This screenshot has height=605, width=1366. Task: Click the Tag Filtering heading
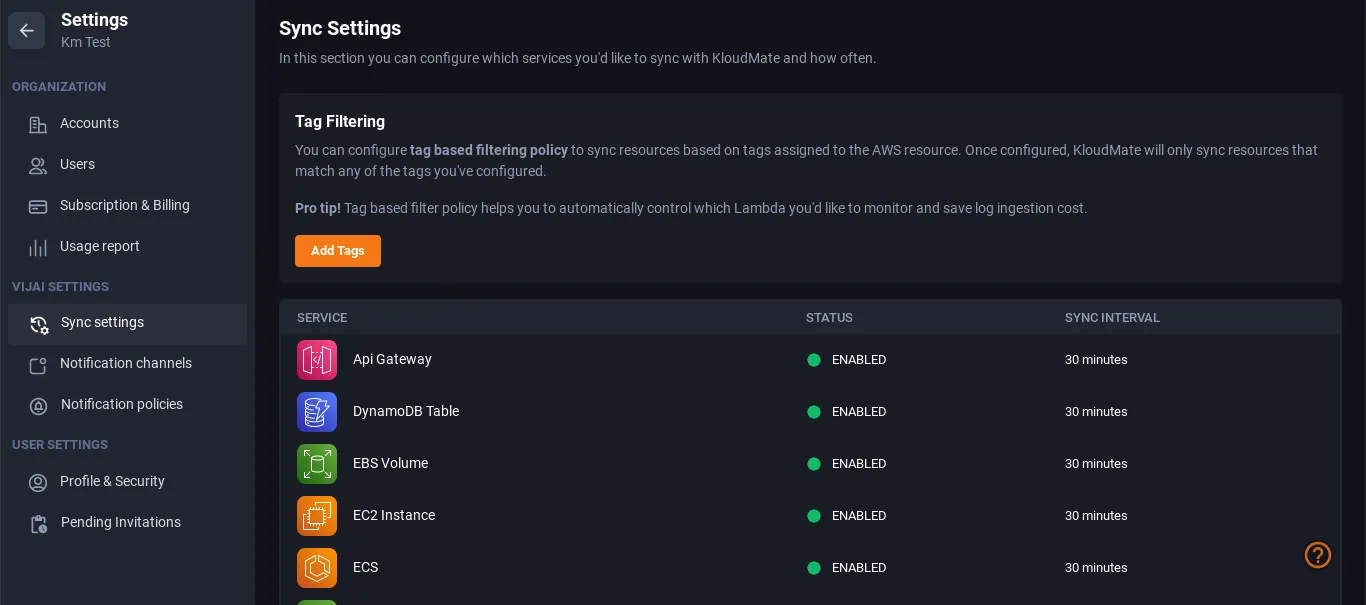[340, 121]
